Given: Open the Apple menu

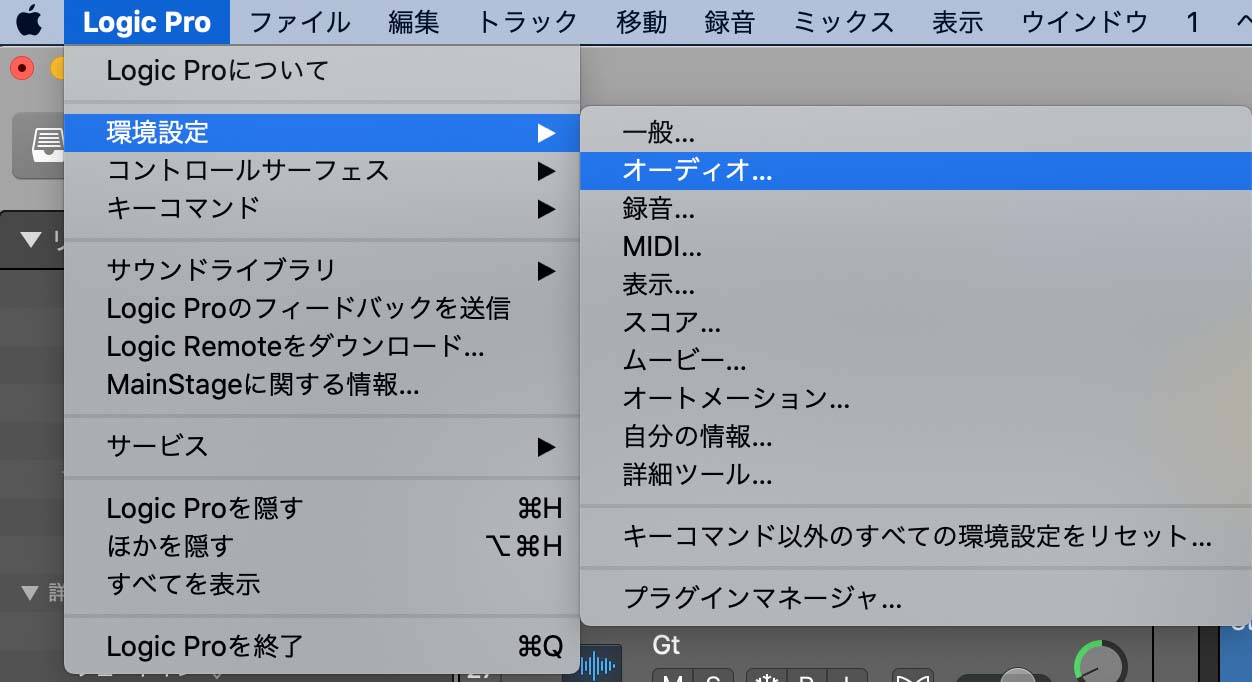Looking at the screenshot, I should point(30,21).
